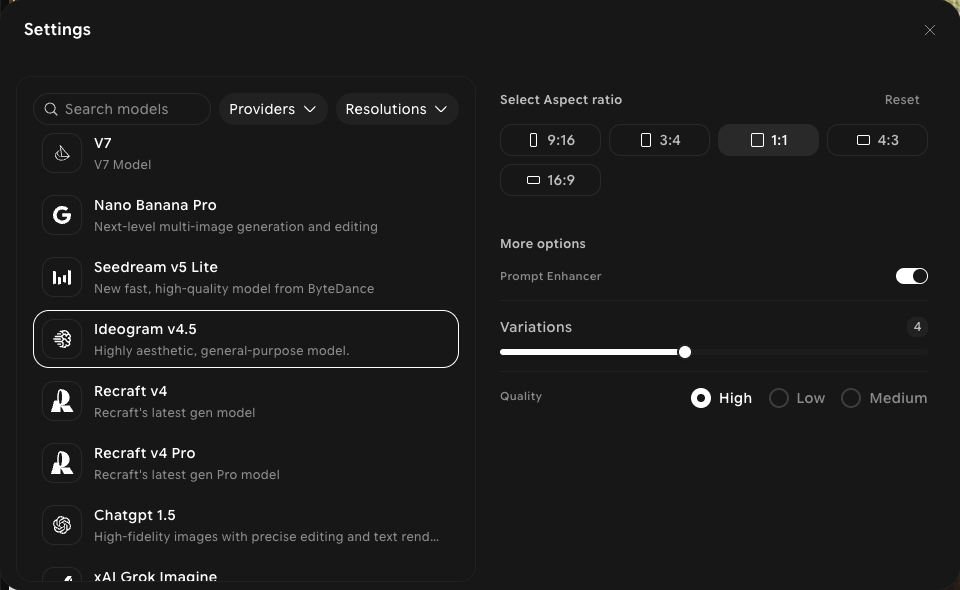
Task: Click the landscape icon on the 4:3 ratio
Action: coord(863,140)
